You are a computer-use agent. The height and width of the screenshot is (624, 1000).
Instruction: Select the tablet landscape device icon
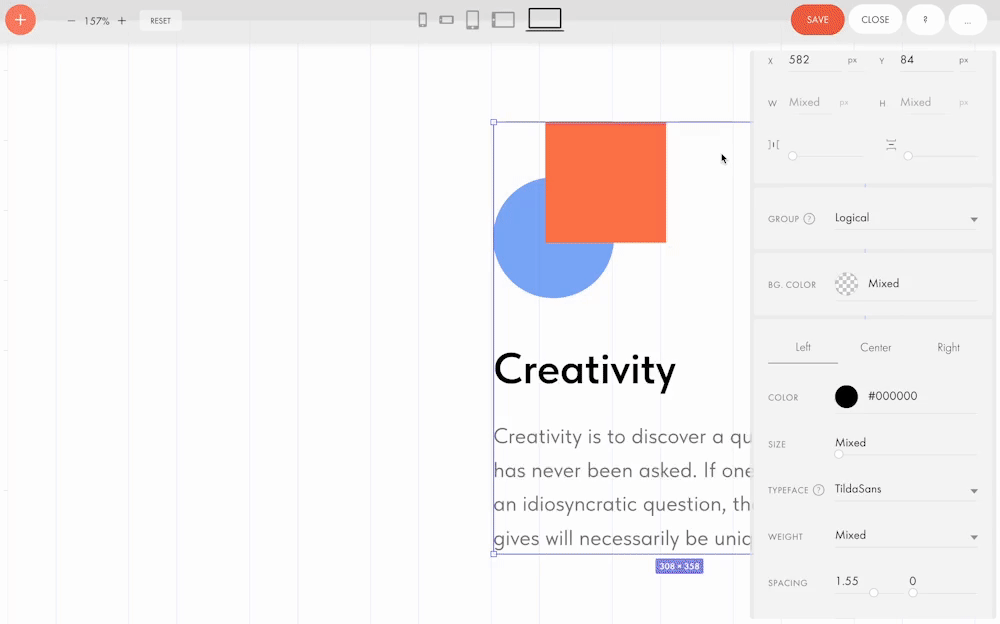(503, 20)
